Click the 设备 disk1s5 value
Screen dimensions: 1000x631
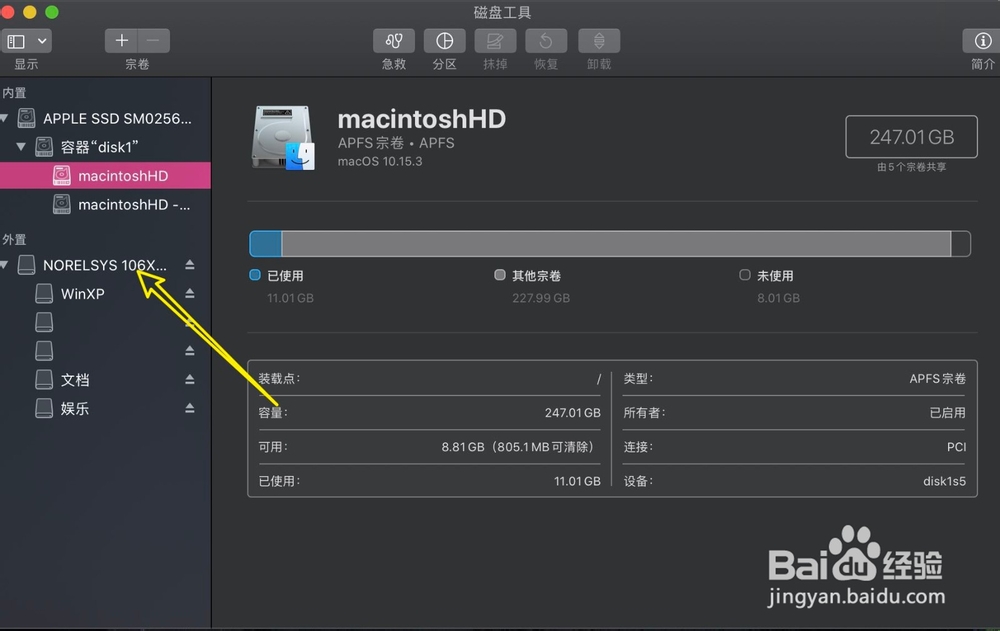pos(945,481)
